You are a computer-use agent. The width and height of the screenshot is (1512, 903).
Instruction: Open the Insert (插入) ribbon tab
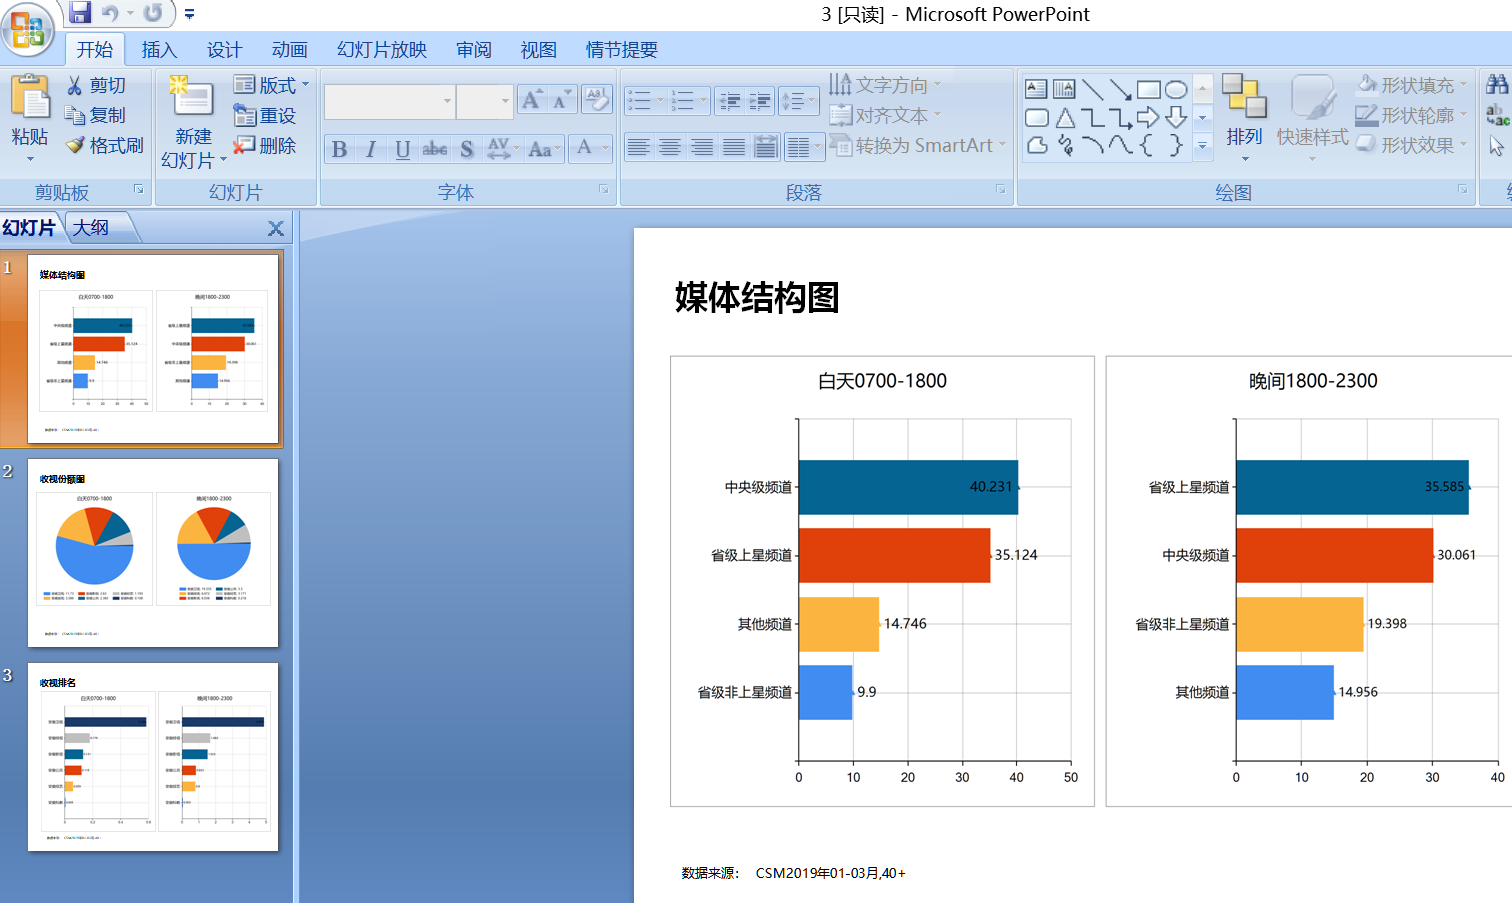click(159, 50)
